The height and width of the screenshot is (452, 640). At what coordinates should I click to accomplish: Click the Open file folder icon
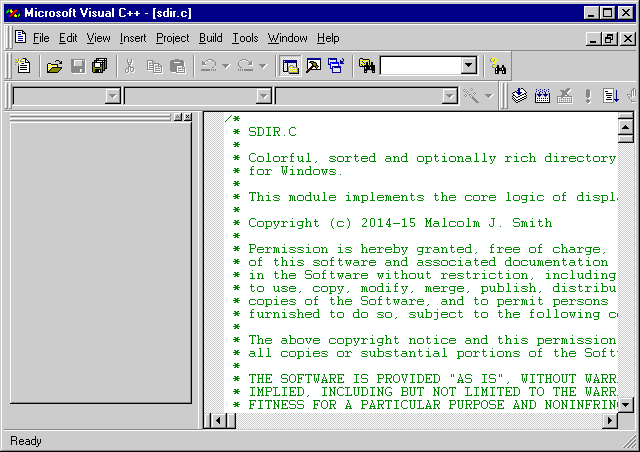coord(54,66)
